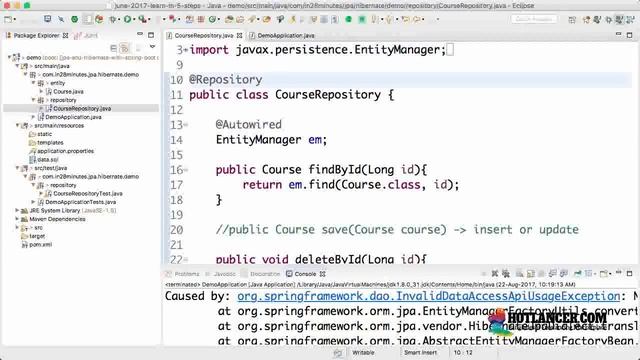Open the Problems tab
The height and width of the screenshot is (360, 640).
pyautogui.click(x=183, y=274)
